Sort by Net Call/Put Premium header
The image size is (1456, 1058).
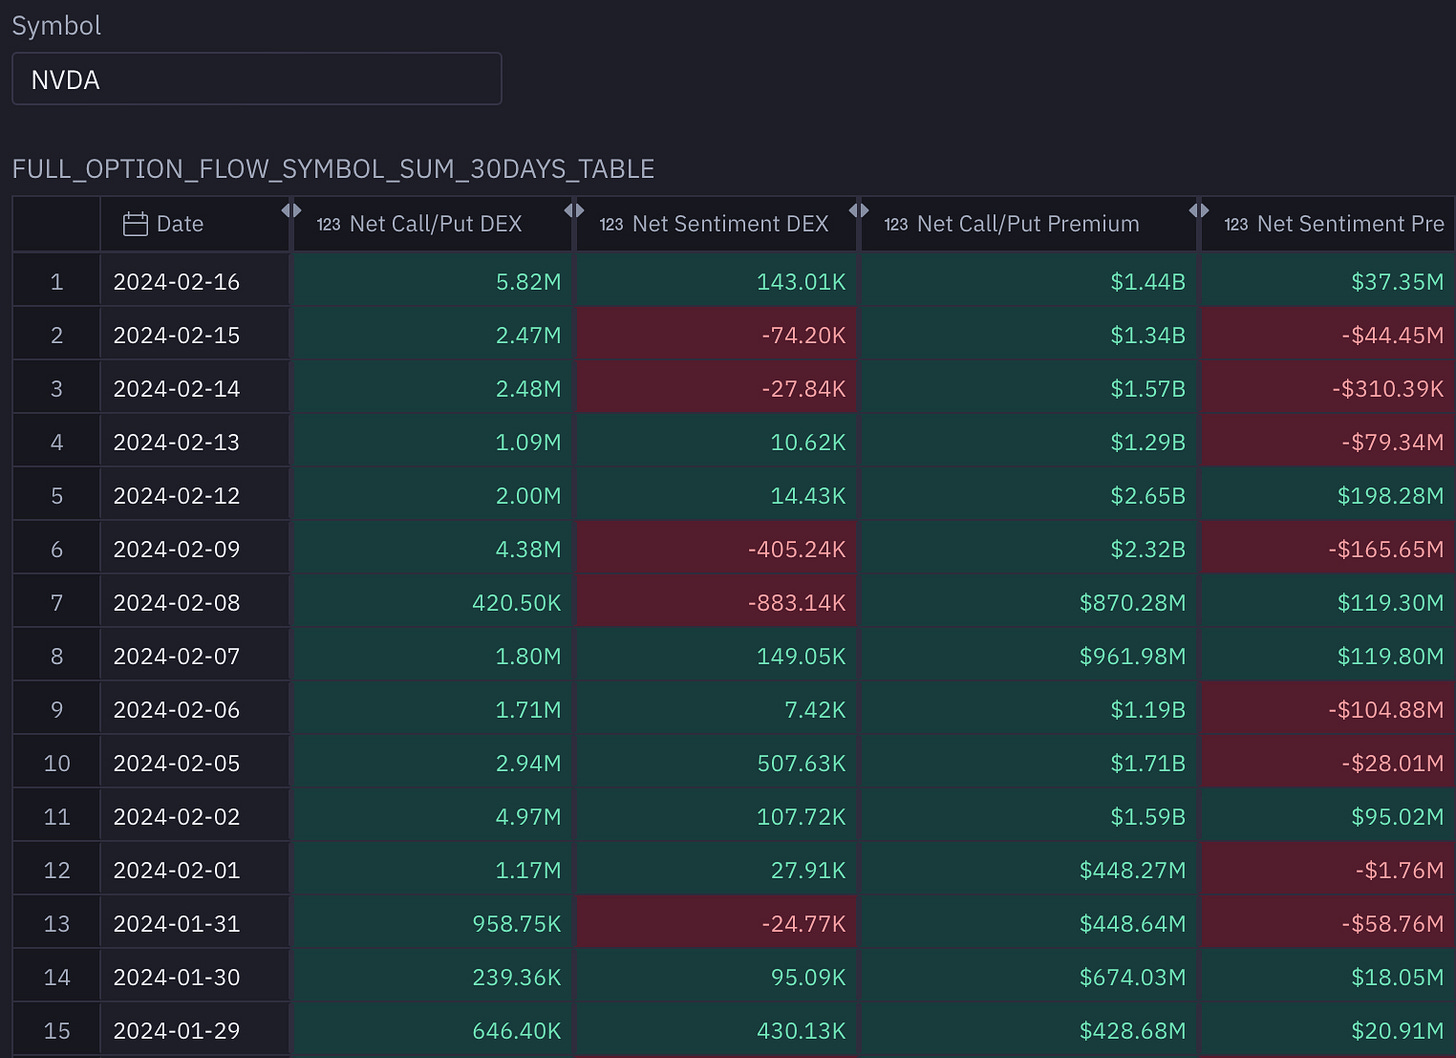[x=1029, y=224]
